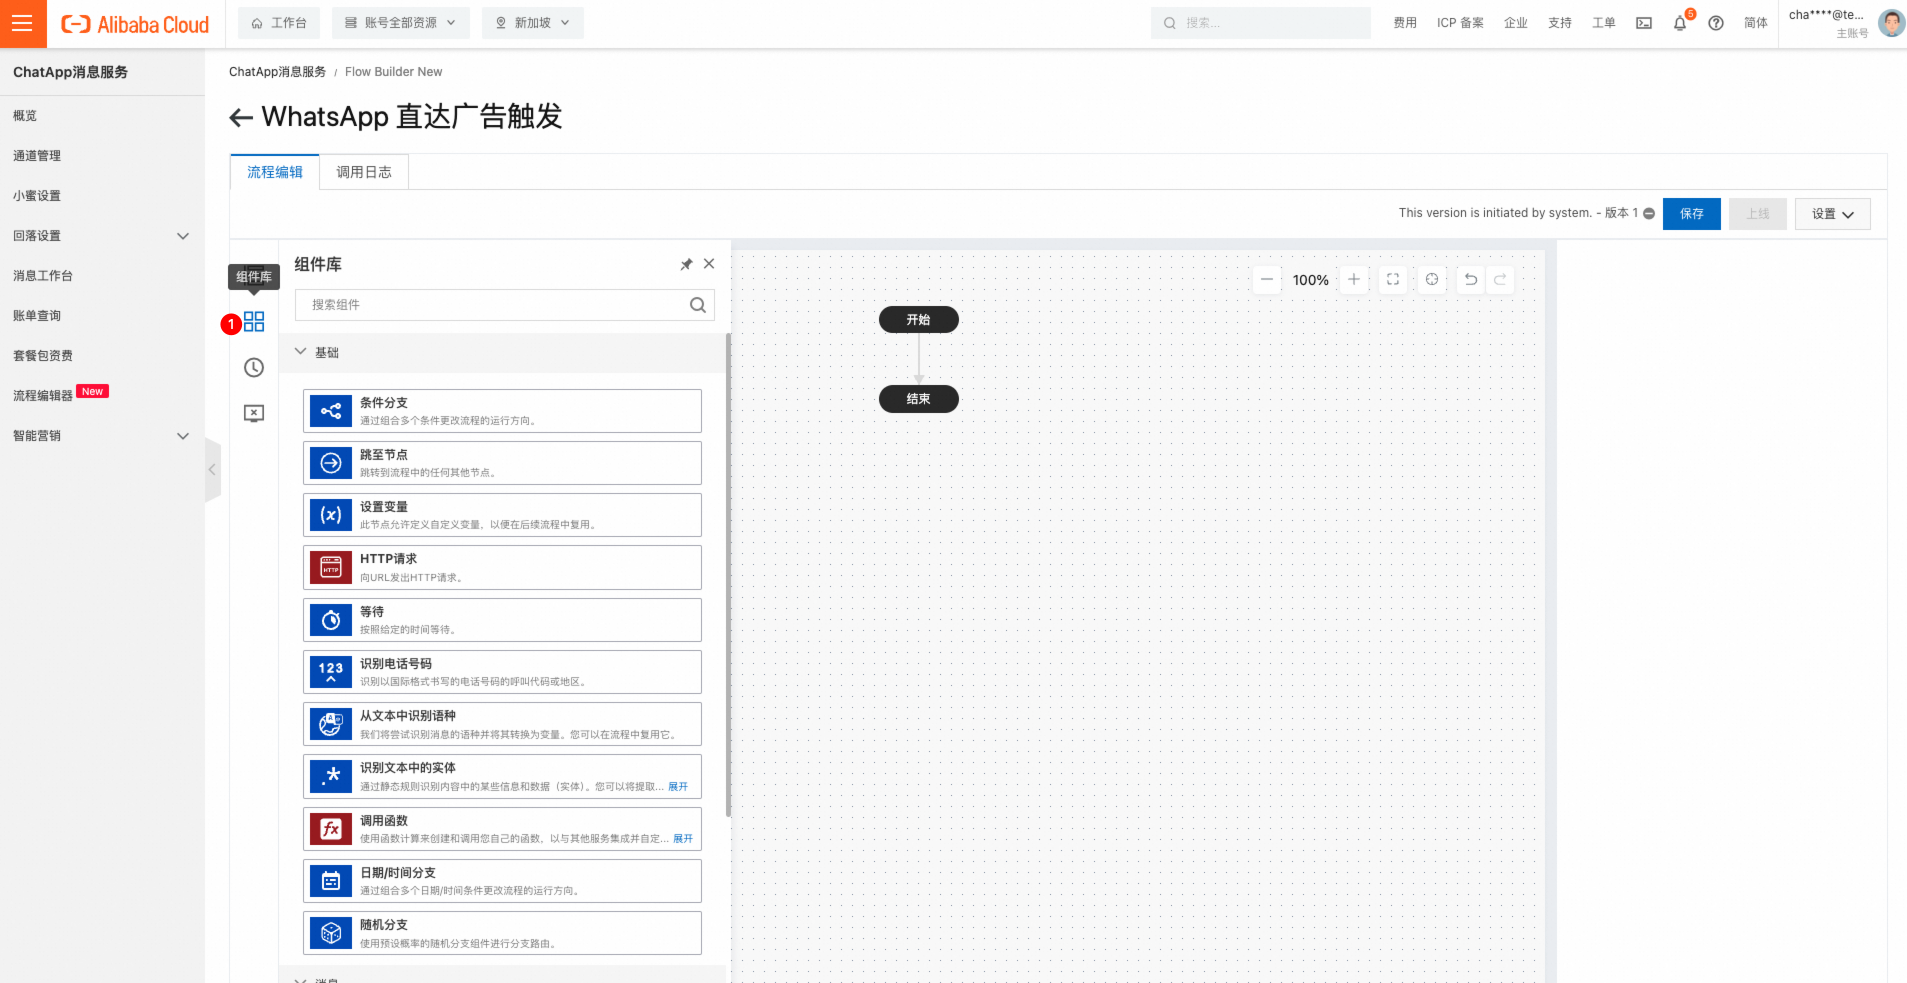Expand the 识别文本中的实体 description with 展开
The height and width of the screenshot is (983, 1907).
pyautogui.click(x=678, y=787)
